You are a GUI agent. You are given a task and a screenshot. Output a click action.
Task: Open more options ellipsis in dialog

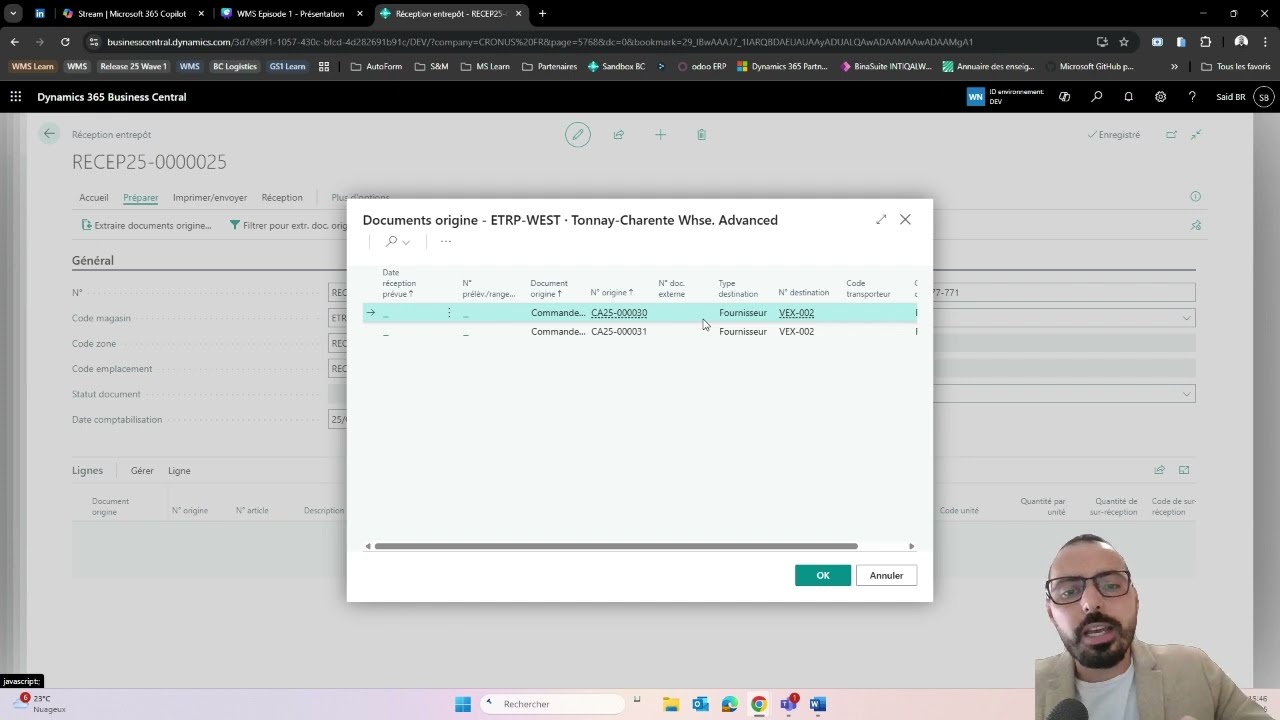[446, 241]
